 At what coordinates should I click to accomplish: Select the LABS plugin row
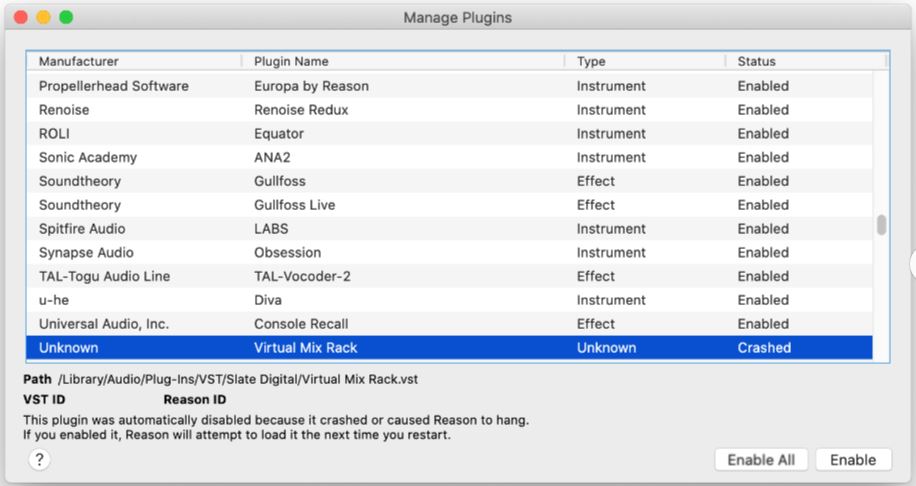point(449,229)
